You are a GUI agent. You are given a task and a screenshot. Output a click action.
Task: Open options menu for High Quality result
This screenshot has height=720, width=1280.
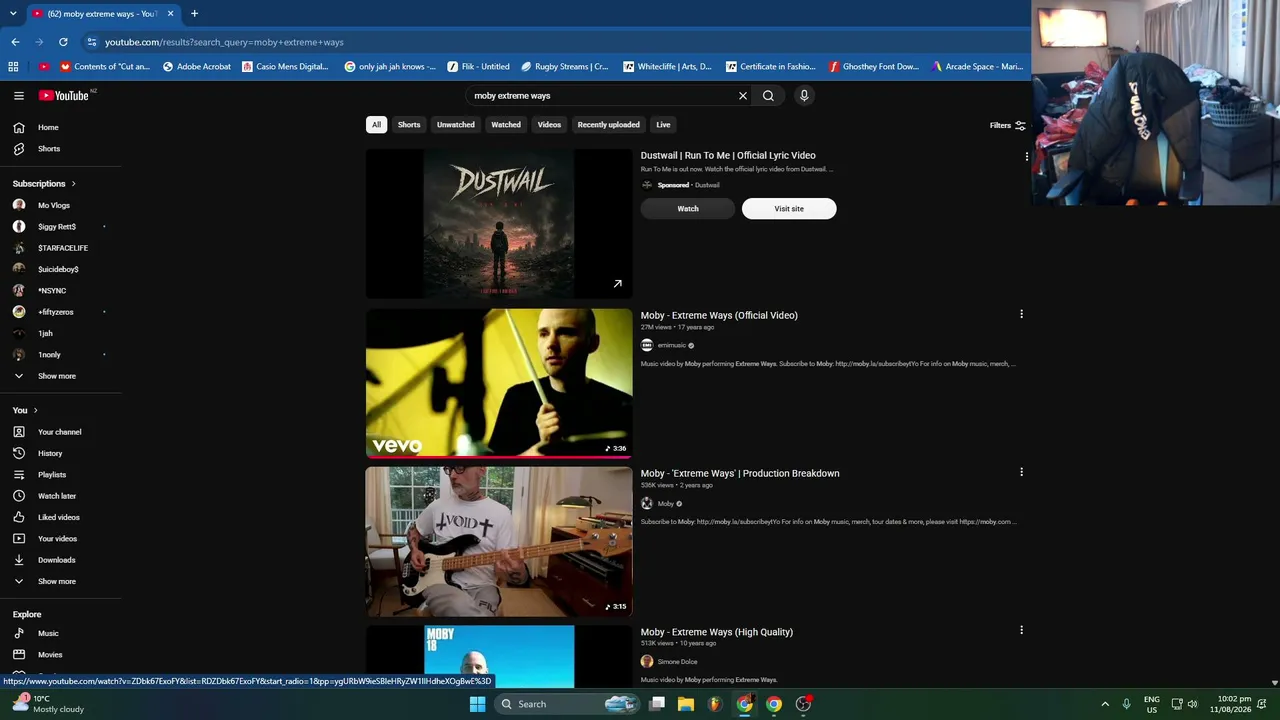[1021, 630]
